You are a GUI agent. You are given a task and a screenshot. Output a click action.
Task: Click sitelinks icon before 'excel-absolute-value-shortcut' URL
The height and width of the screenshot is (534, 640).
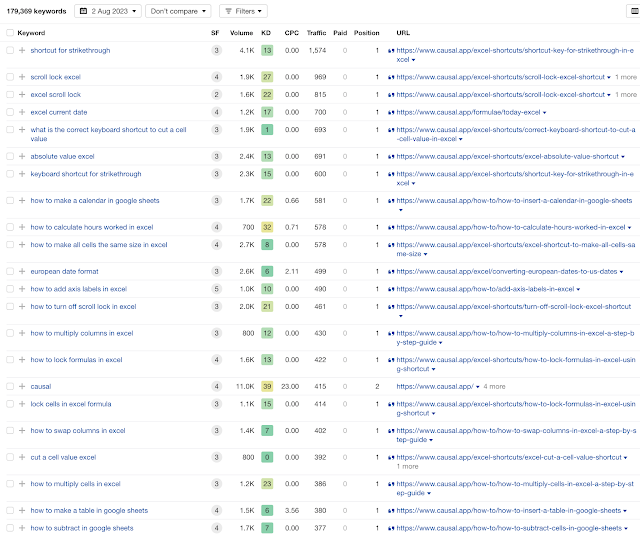(391, 156)
